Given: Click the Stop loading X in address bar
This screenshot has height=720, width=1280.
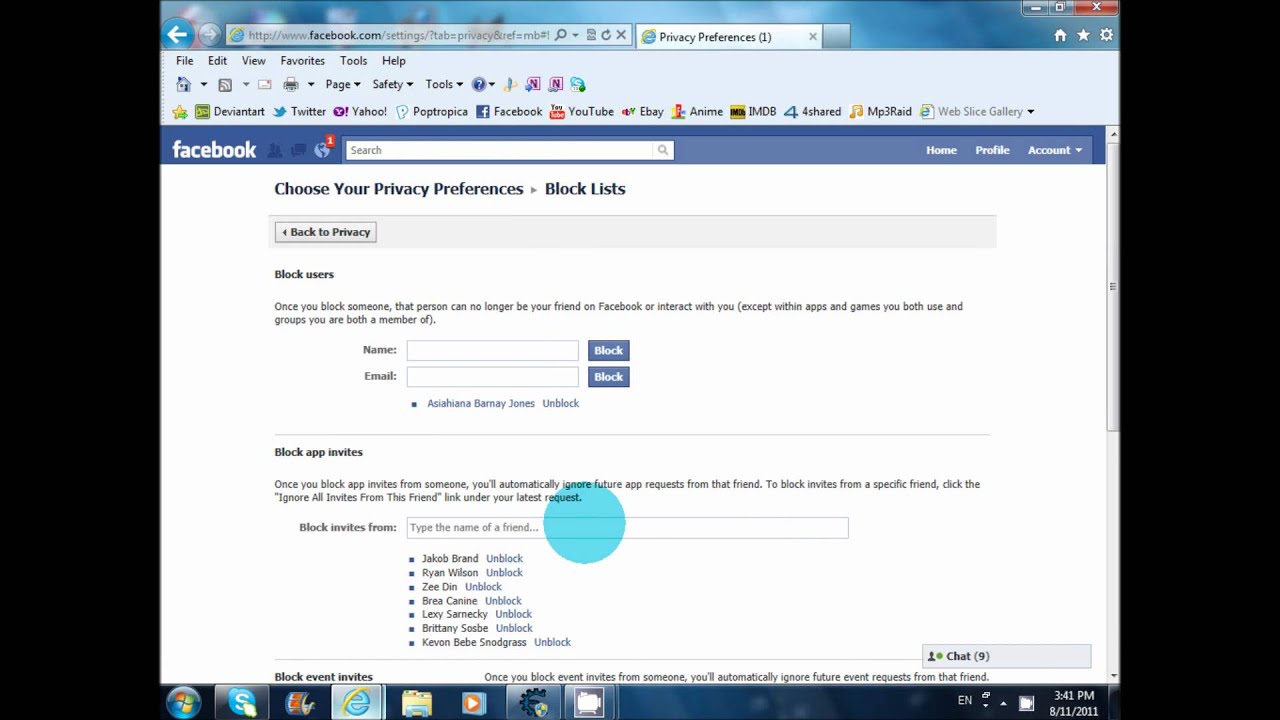Looking at the screenshot, I should point(621,35).
